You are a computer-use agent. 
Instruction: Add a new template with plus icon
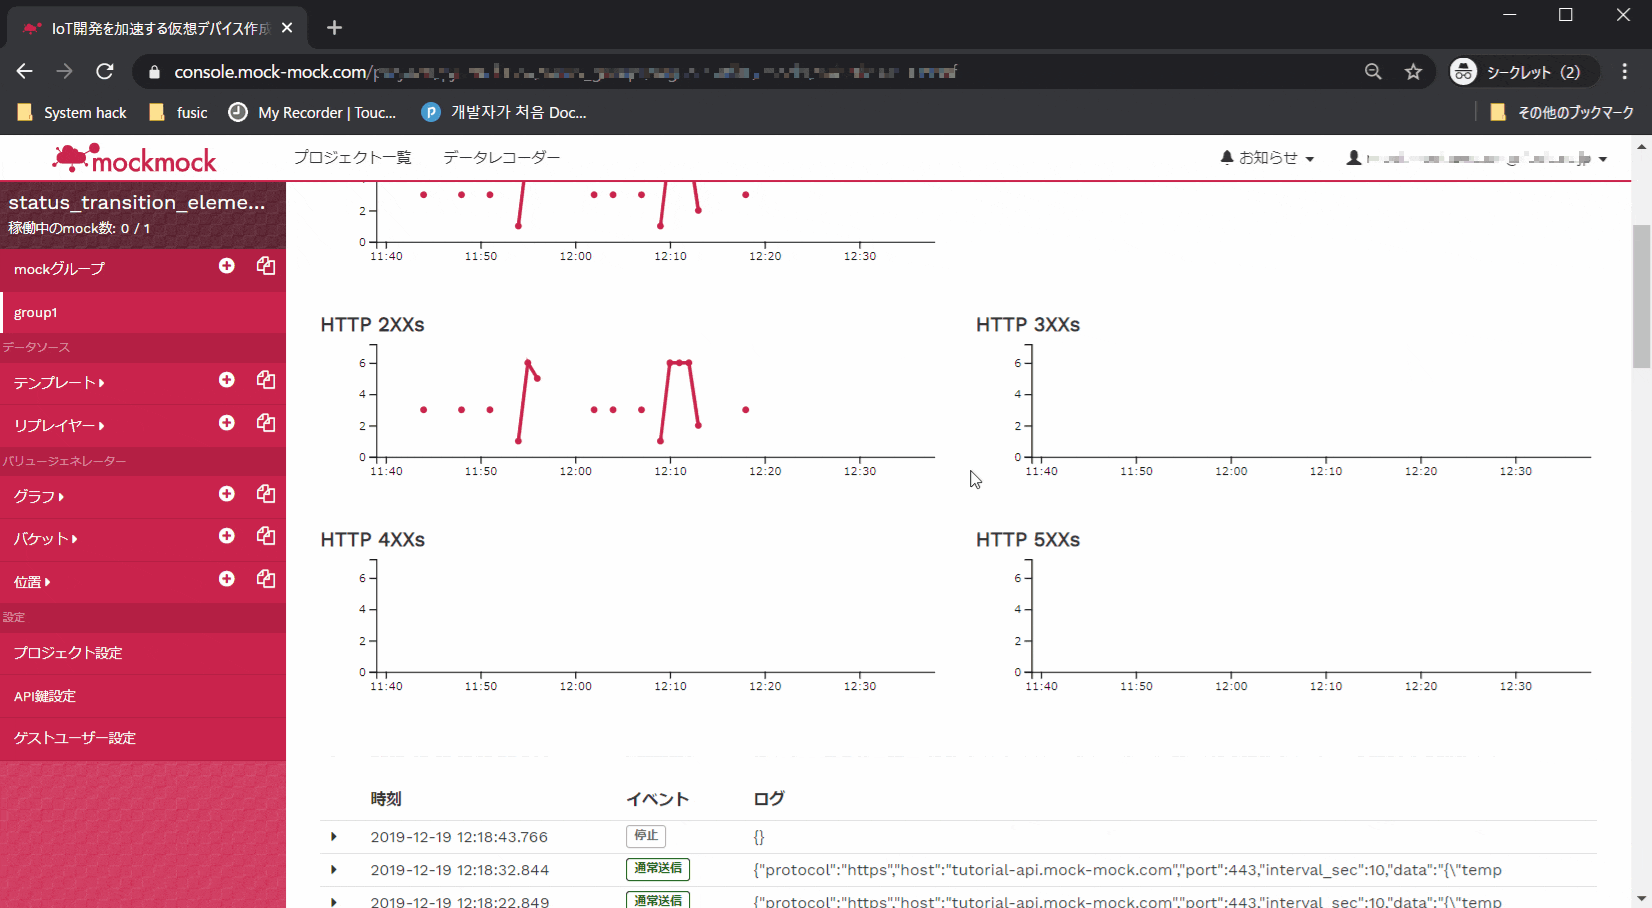click(x=227, y=380)
